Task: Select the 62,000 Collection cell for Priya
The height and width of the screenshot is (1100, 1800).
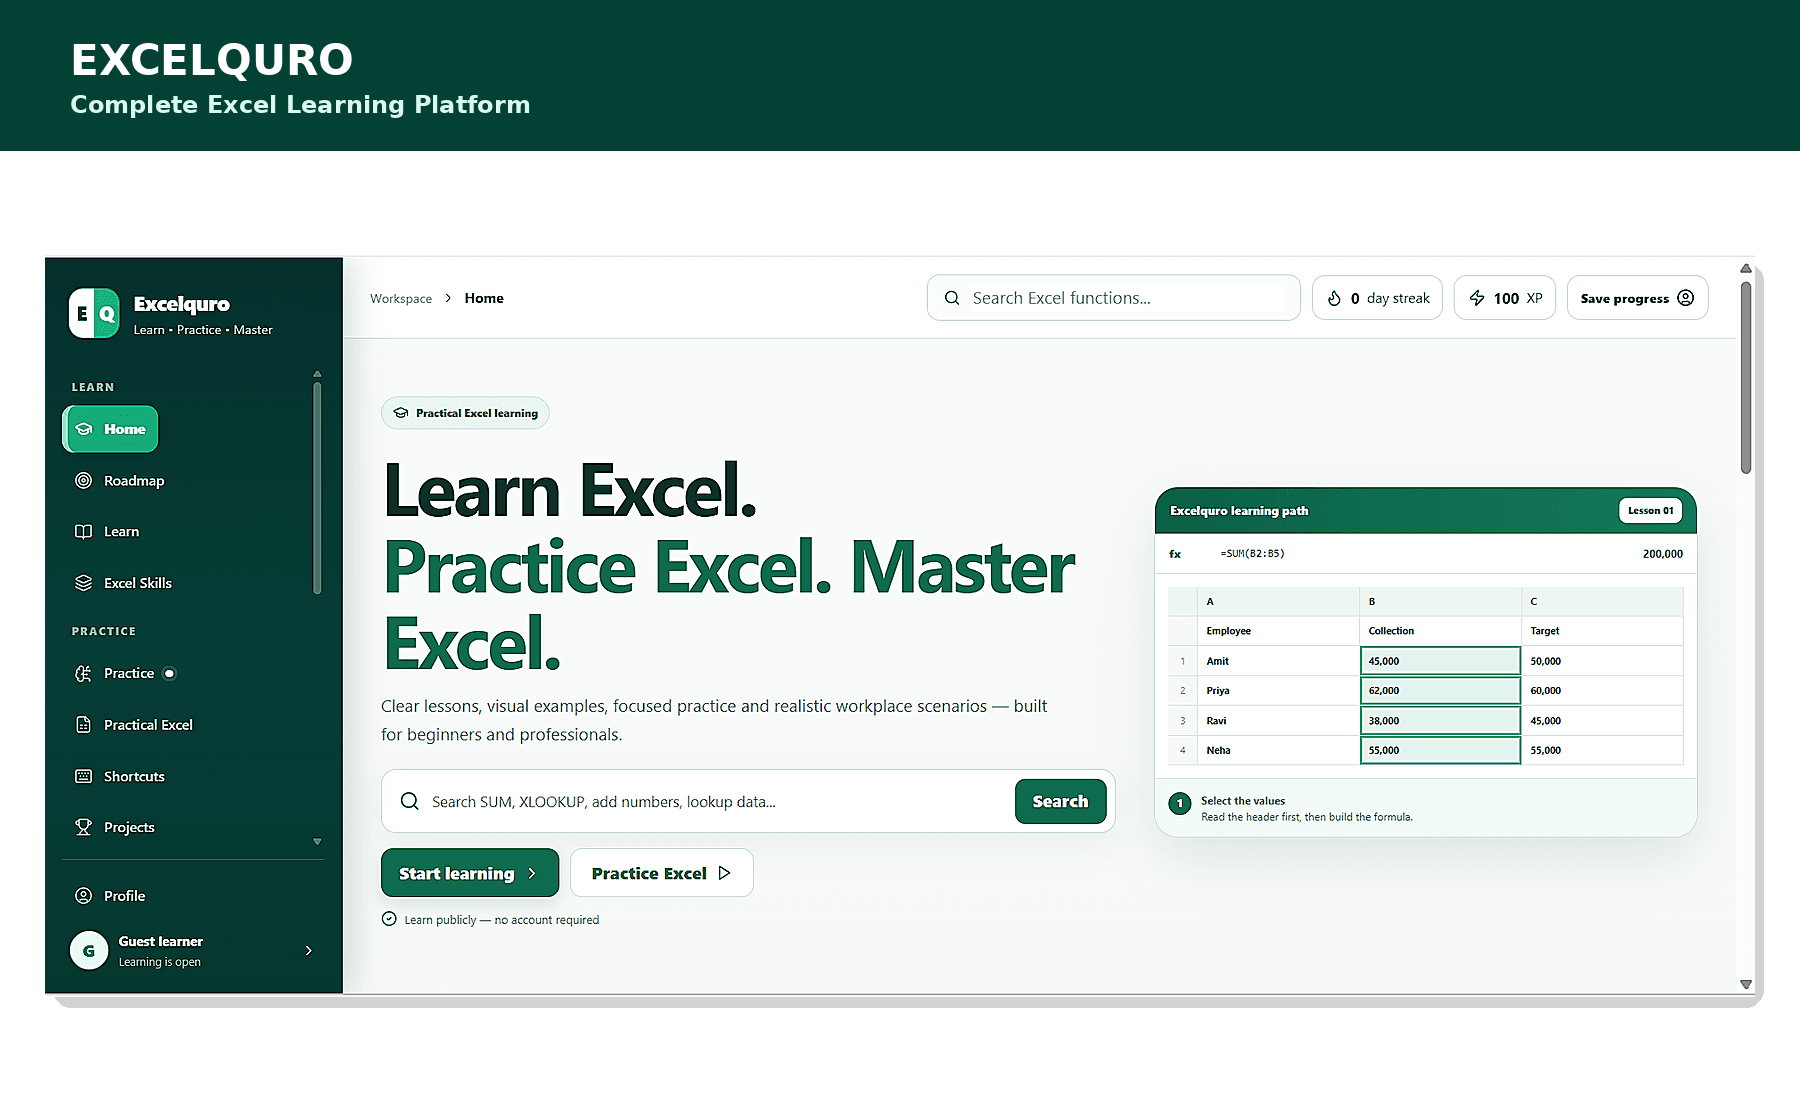Action: tap(1441, 691)
